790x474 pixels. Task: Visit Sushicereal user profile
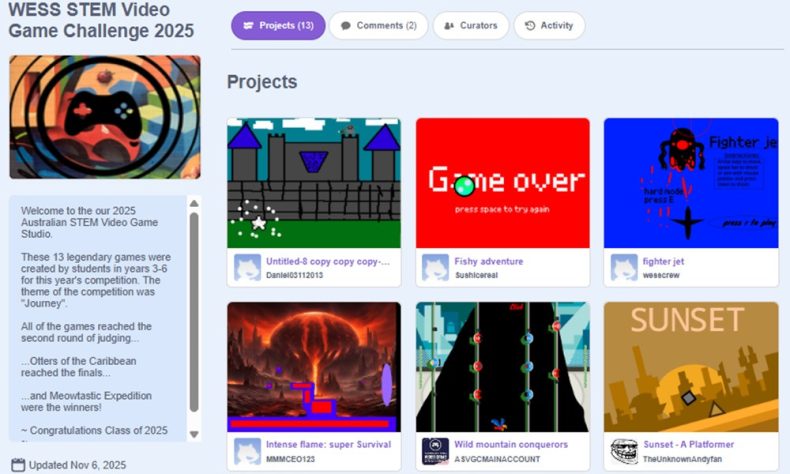coord(476,276)
